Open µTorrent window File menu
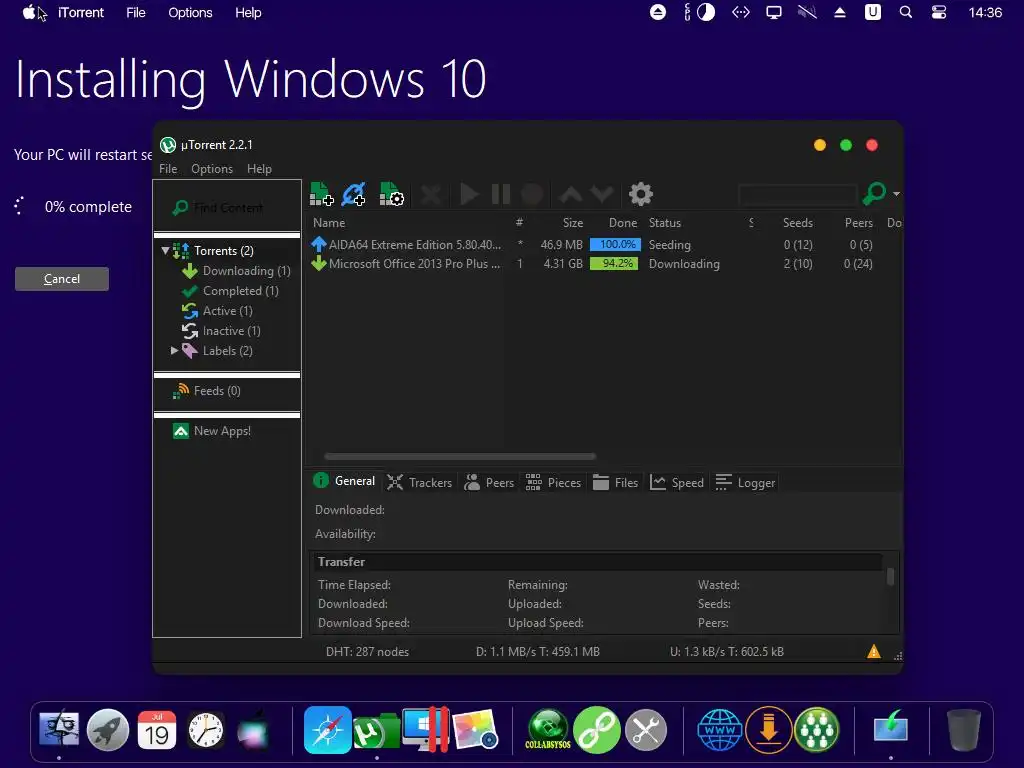1024x768 pixels. pyautogui.click(x=168, y=168)
